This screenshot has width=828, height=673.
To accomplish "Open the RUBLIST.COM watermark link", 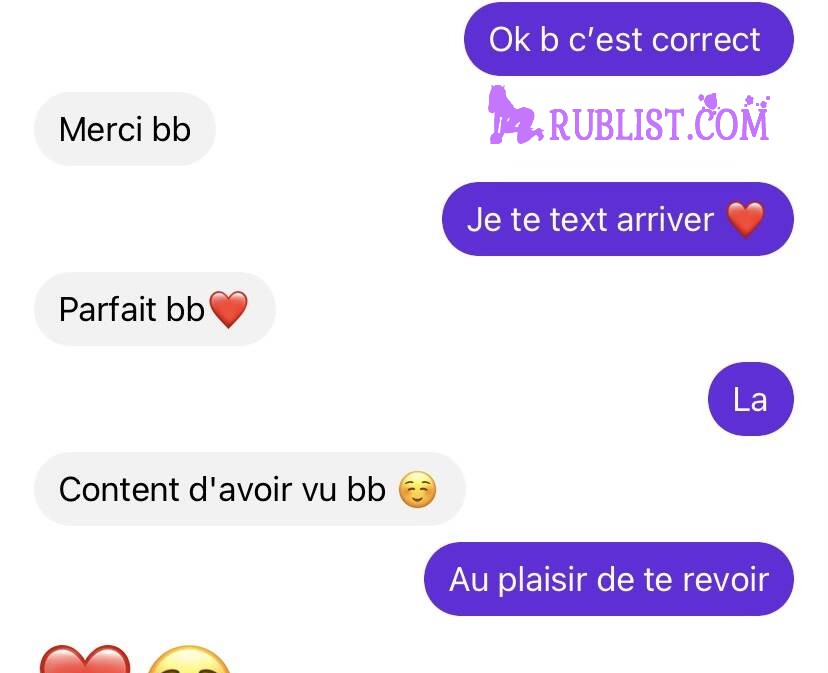I will click(658, 124).
